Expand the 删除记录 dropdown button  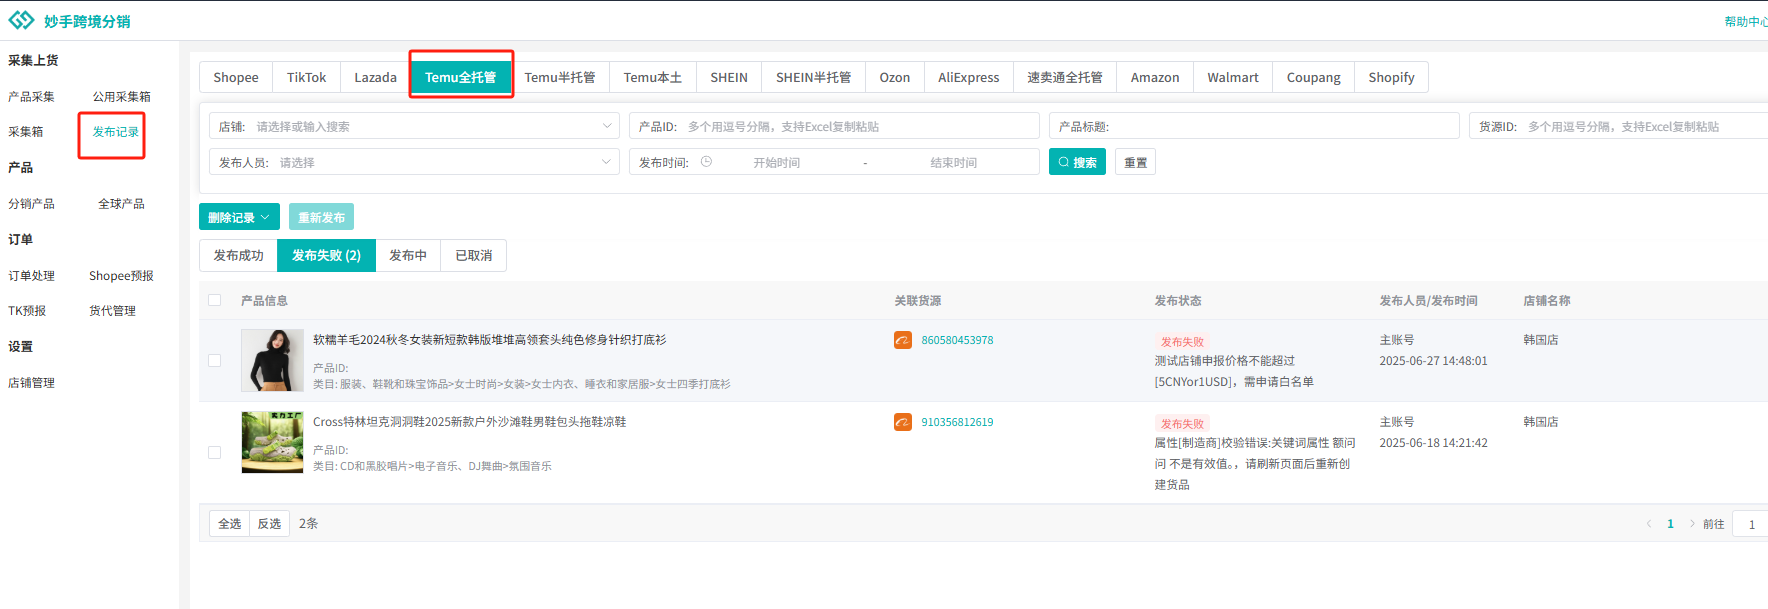coord(239,217)
